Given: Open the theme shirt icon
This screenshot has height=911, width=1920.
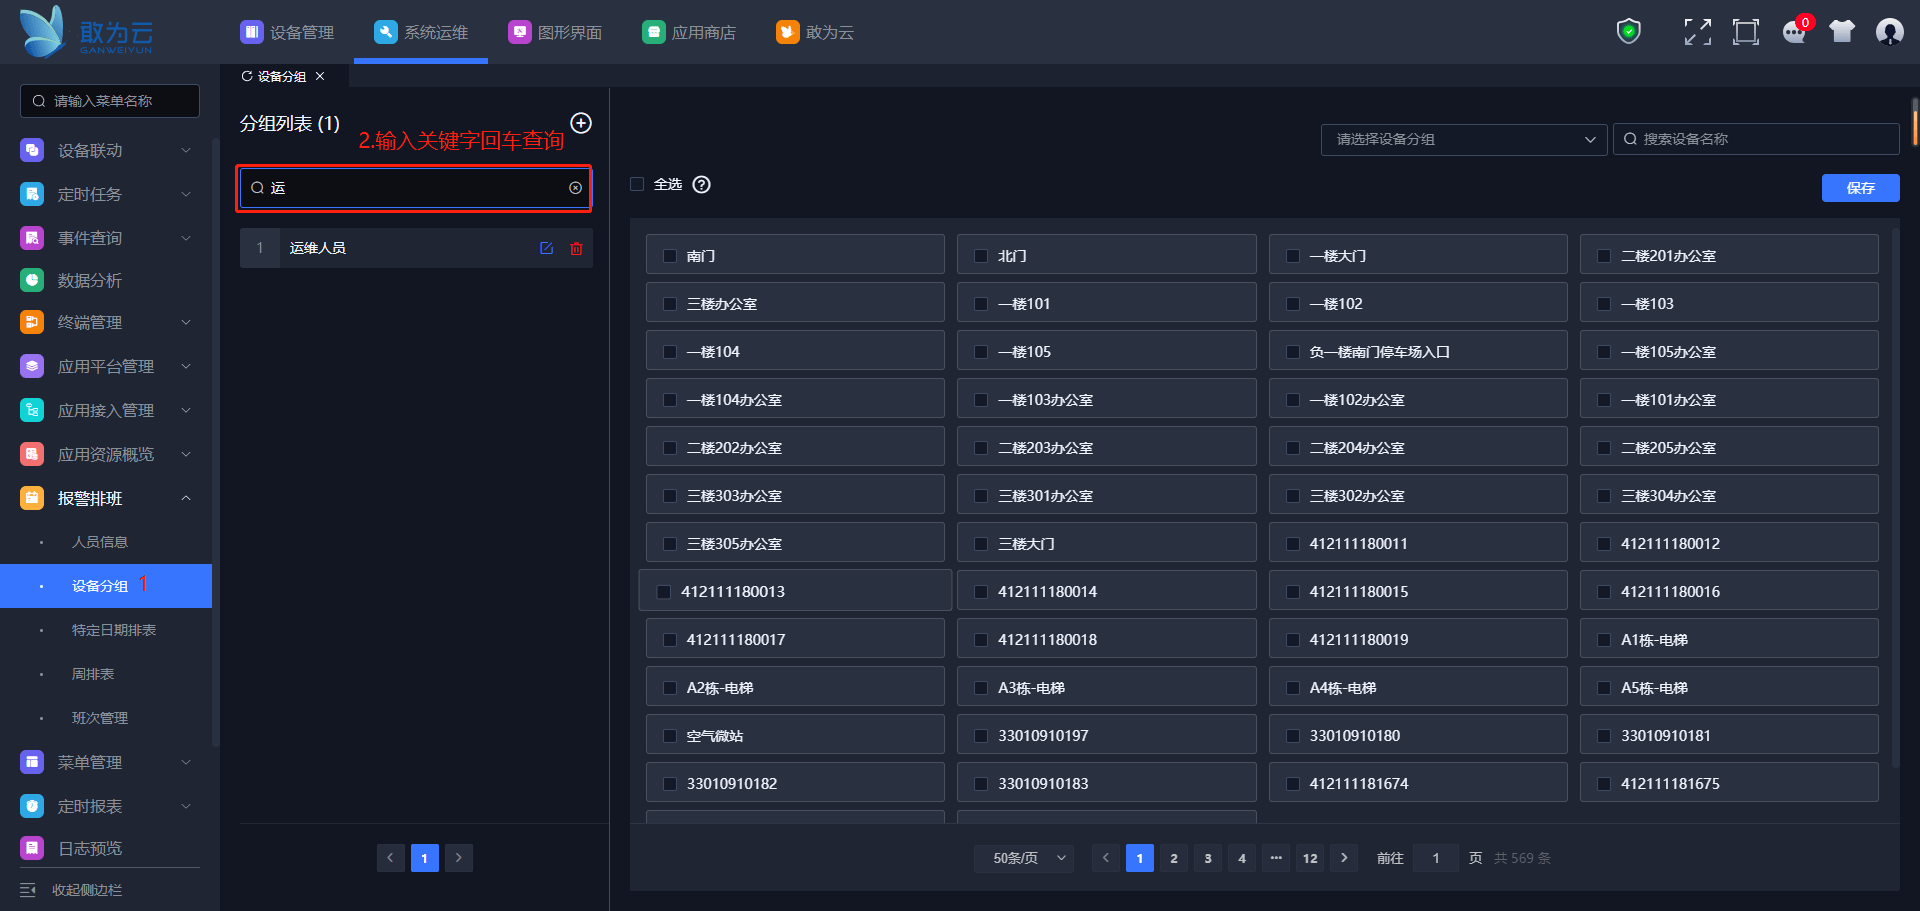Looking at the screenshot, I should click(x=1842, y=32).
